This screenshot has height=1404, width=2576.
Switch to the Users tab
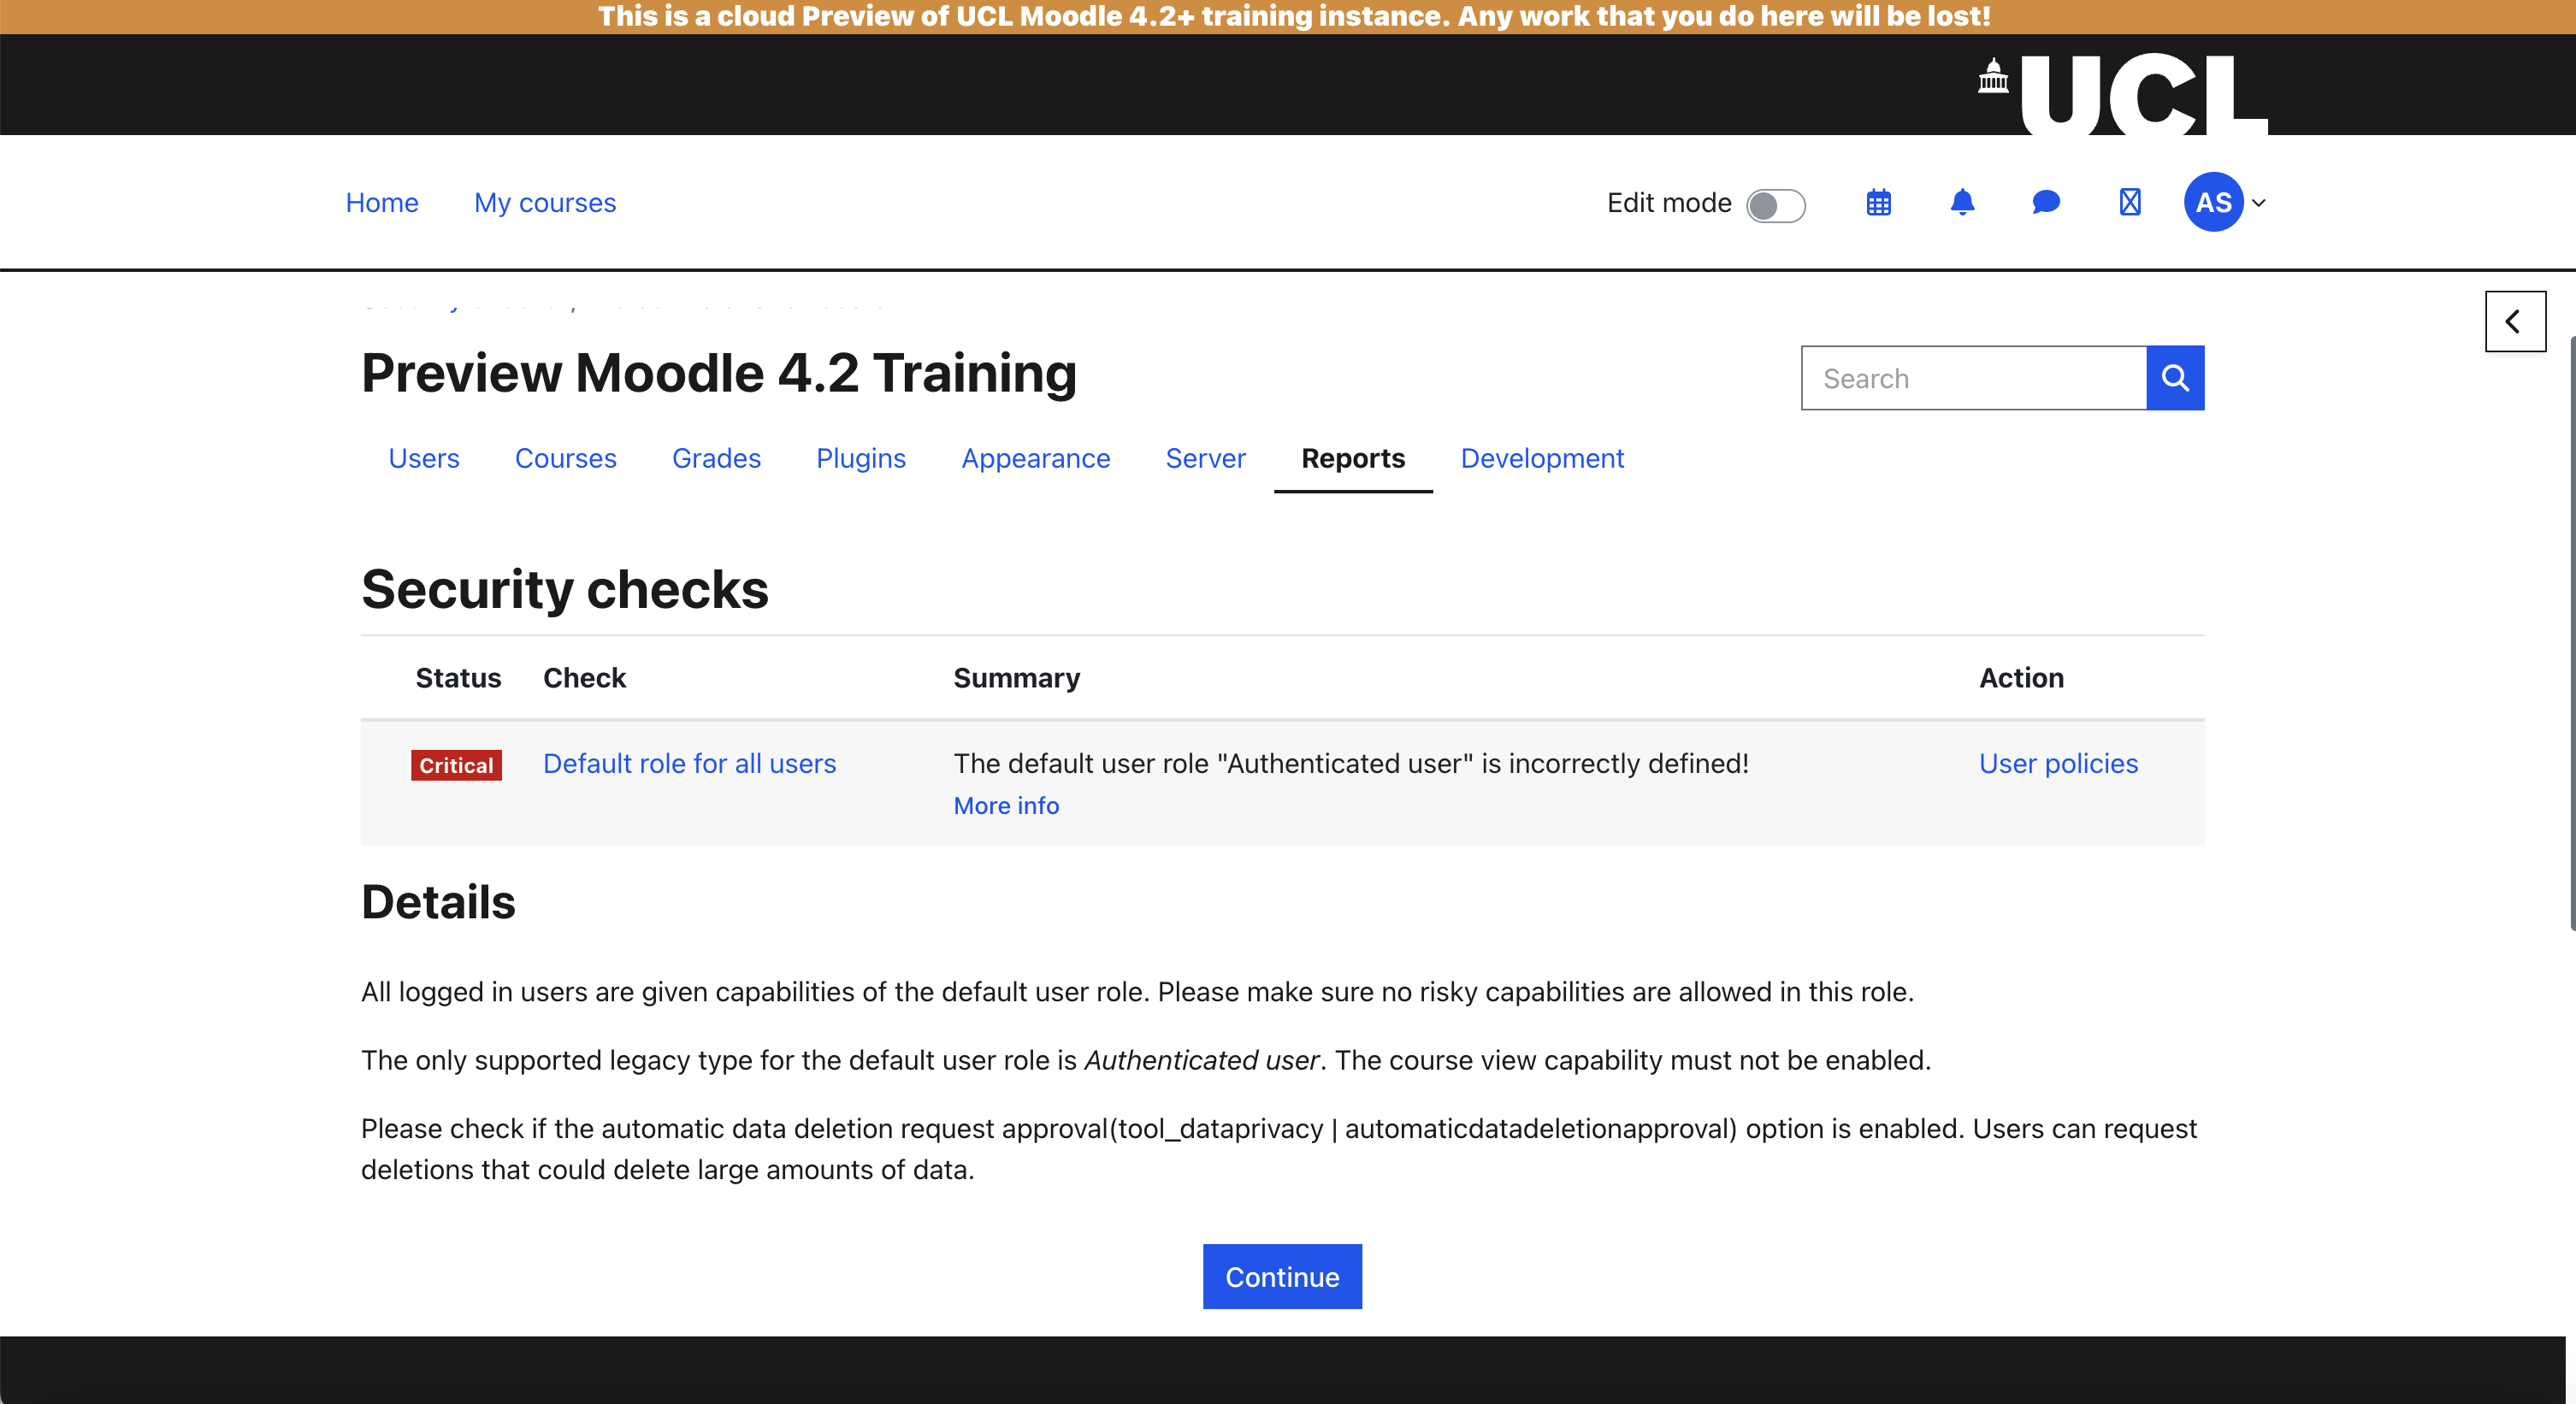pos(424,458)
